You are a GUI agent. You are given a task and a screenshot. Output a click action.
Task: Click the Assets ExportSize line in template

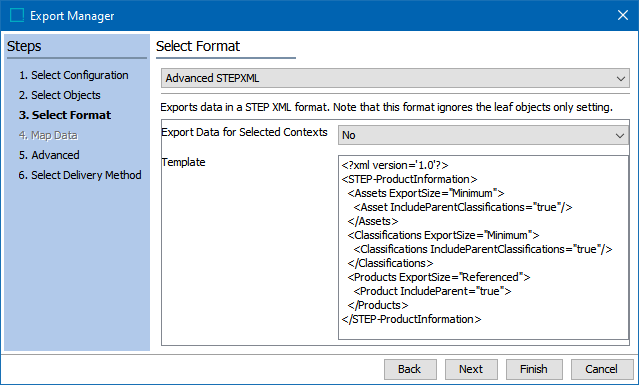coord(426,194)
